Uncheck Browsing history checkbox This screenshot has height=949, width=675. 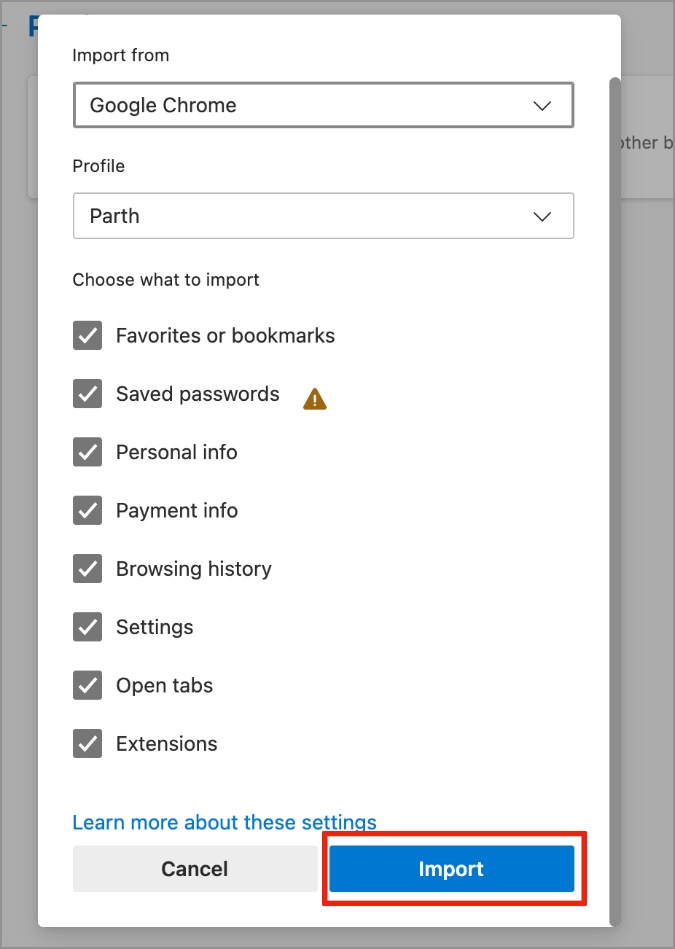88,569
